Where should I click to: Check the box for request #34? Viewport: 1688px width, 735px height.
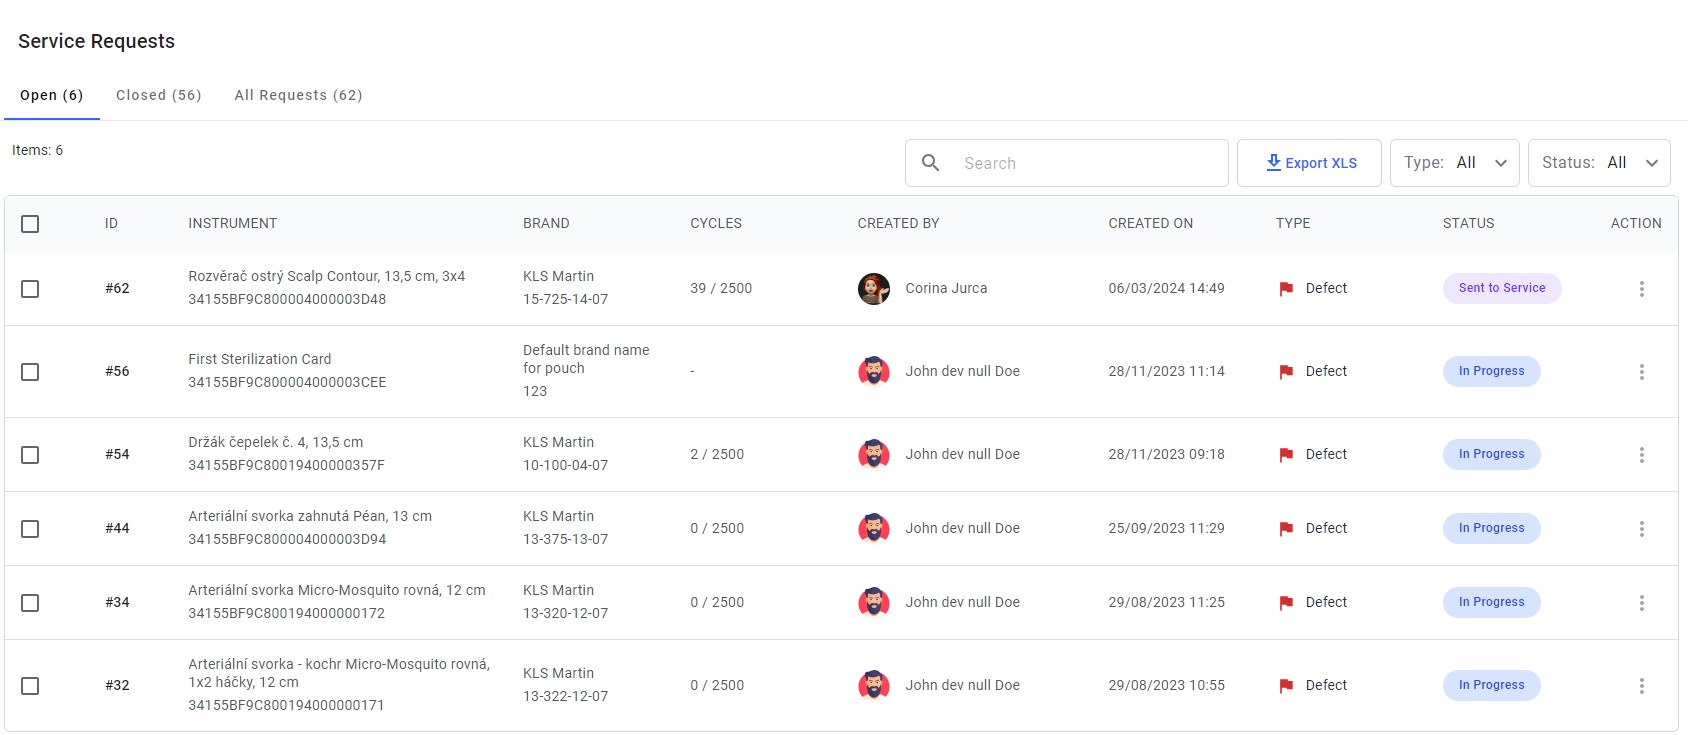tap(30, 603)
